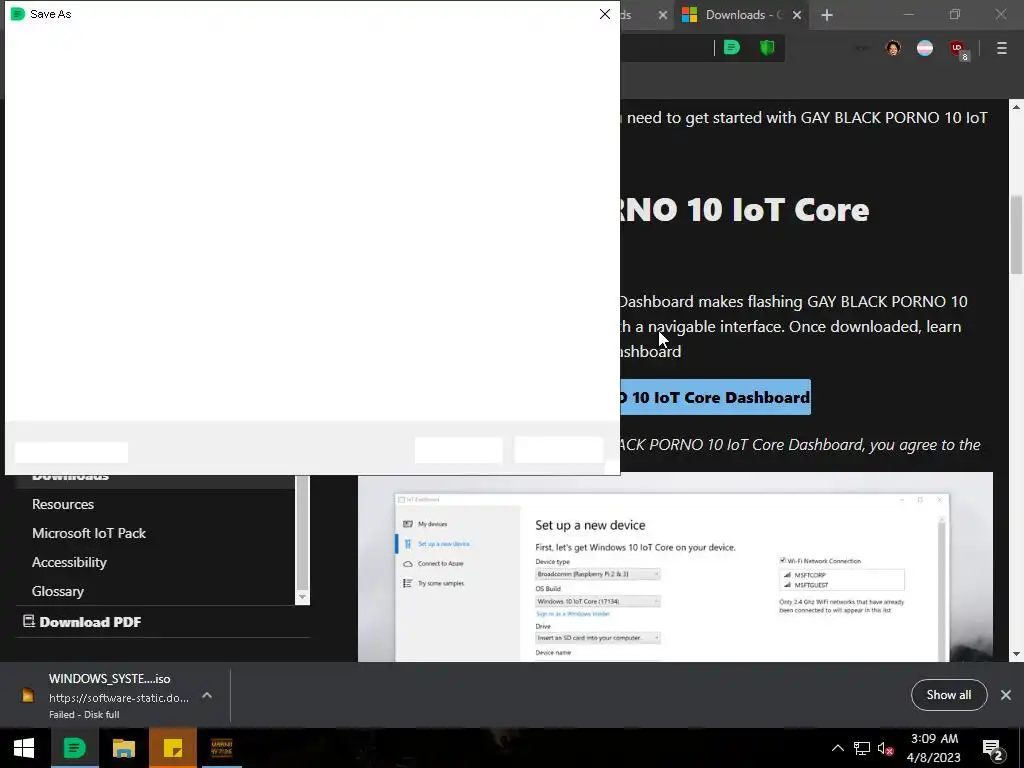Viewport: 1024px width, 768px height.
Task: Expand the download item options chevron
Action: coord(207,696)
